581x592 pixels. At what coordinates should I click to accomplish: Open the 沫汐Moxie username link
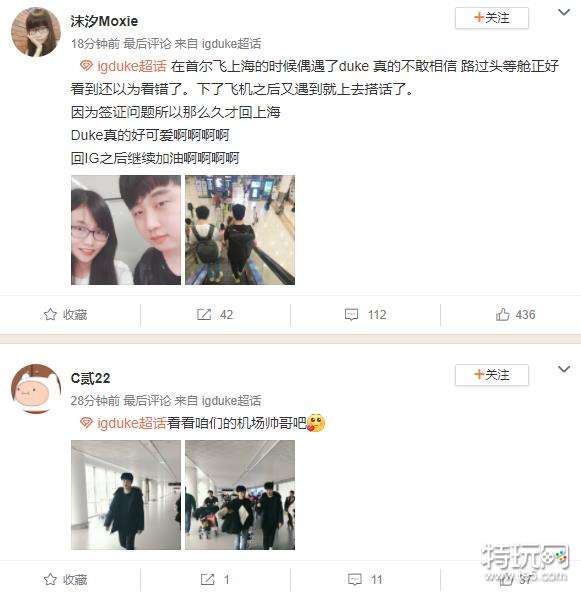(x=104, y=21)
